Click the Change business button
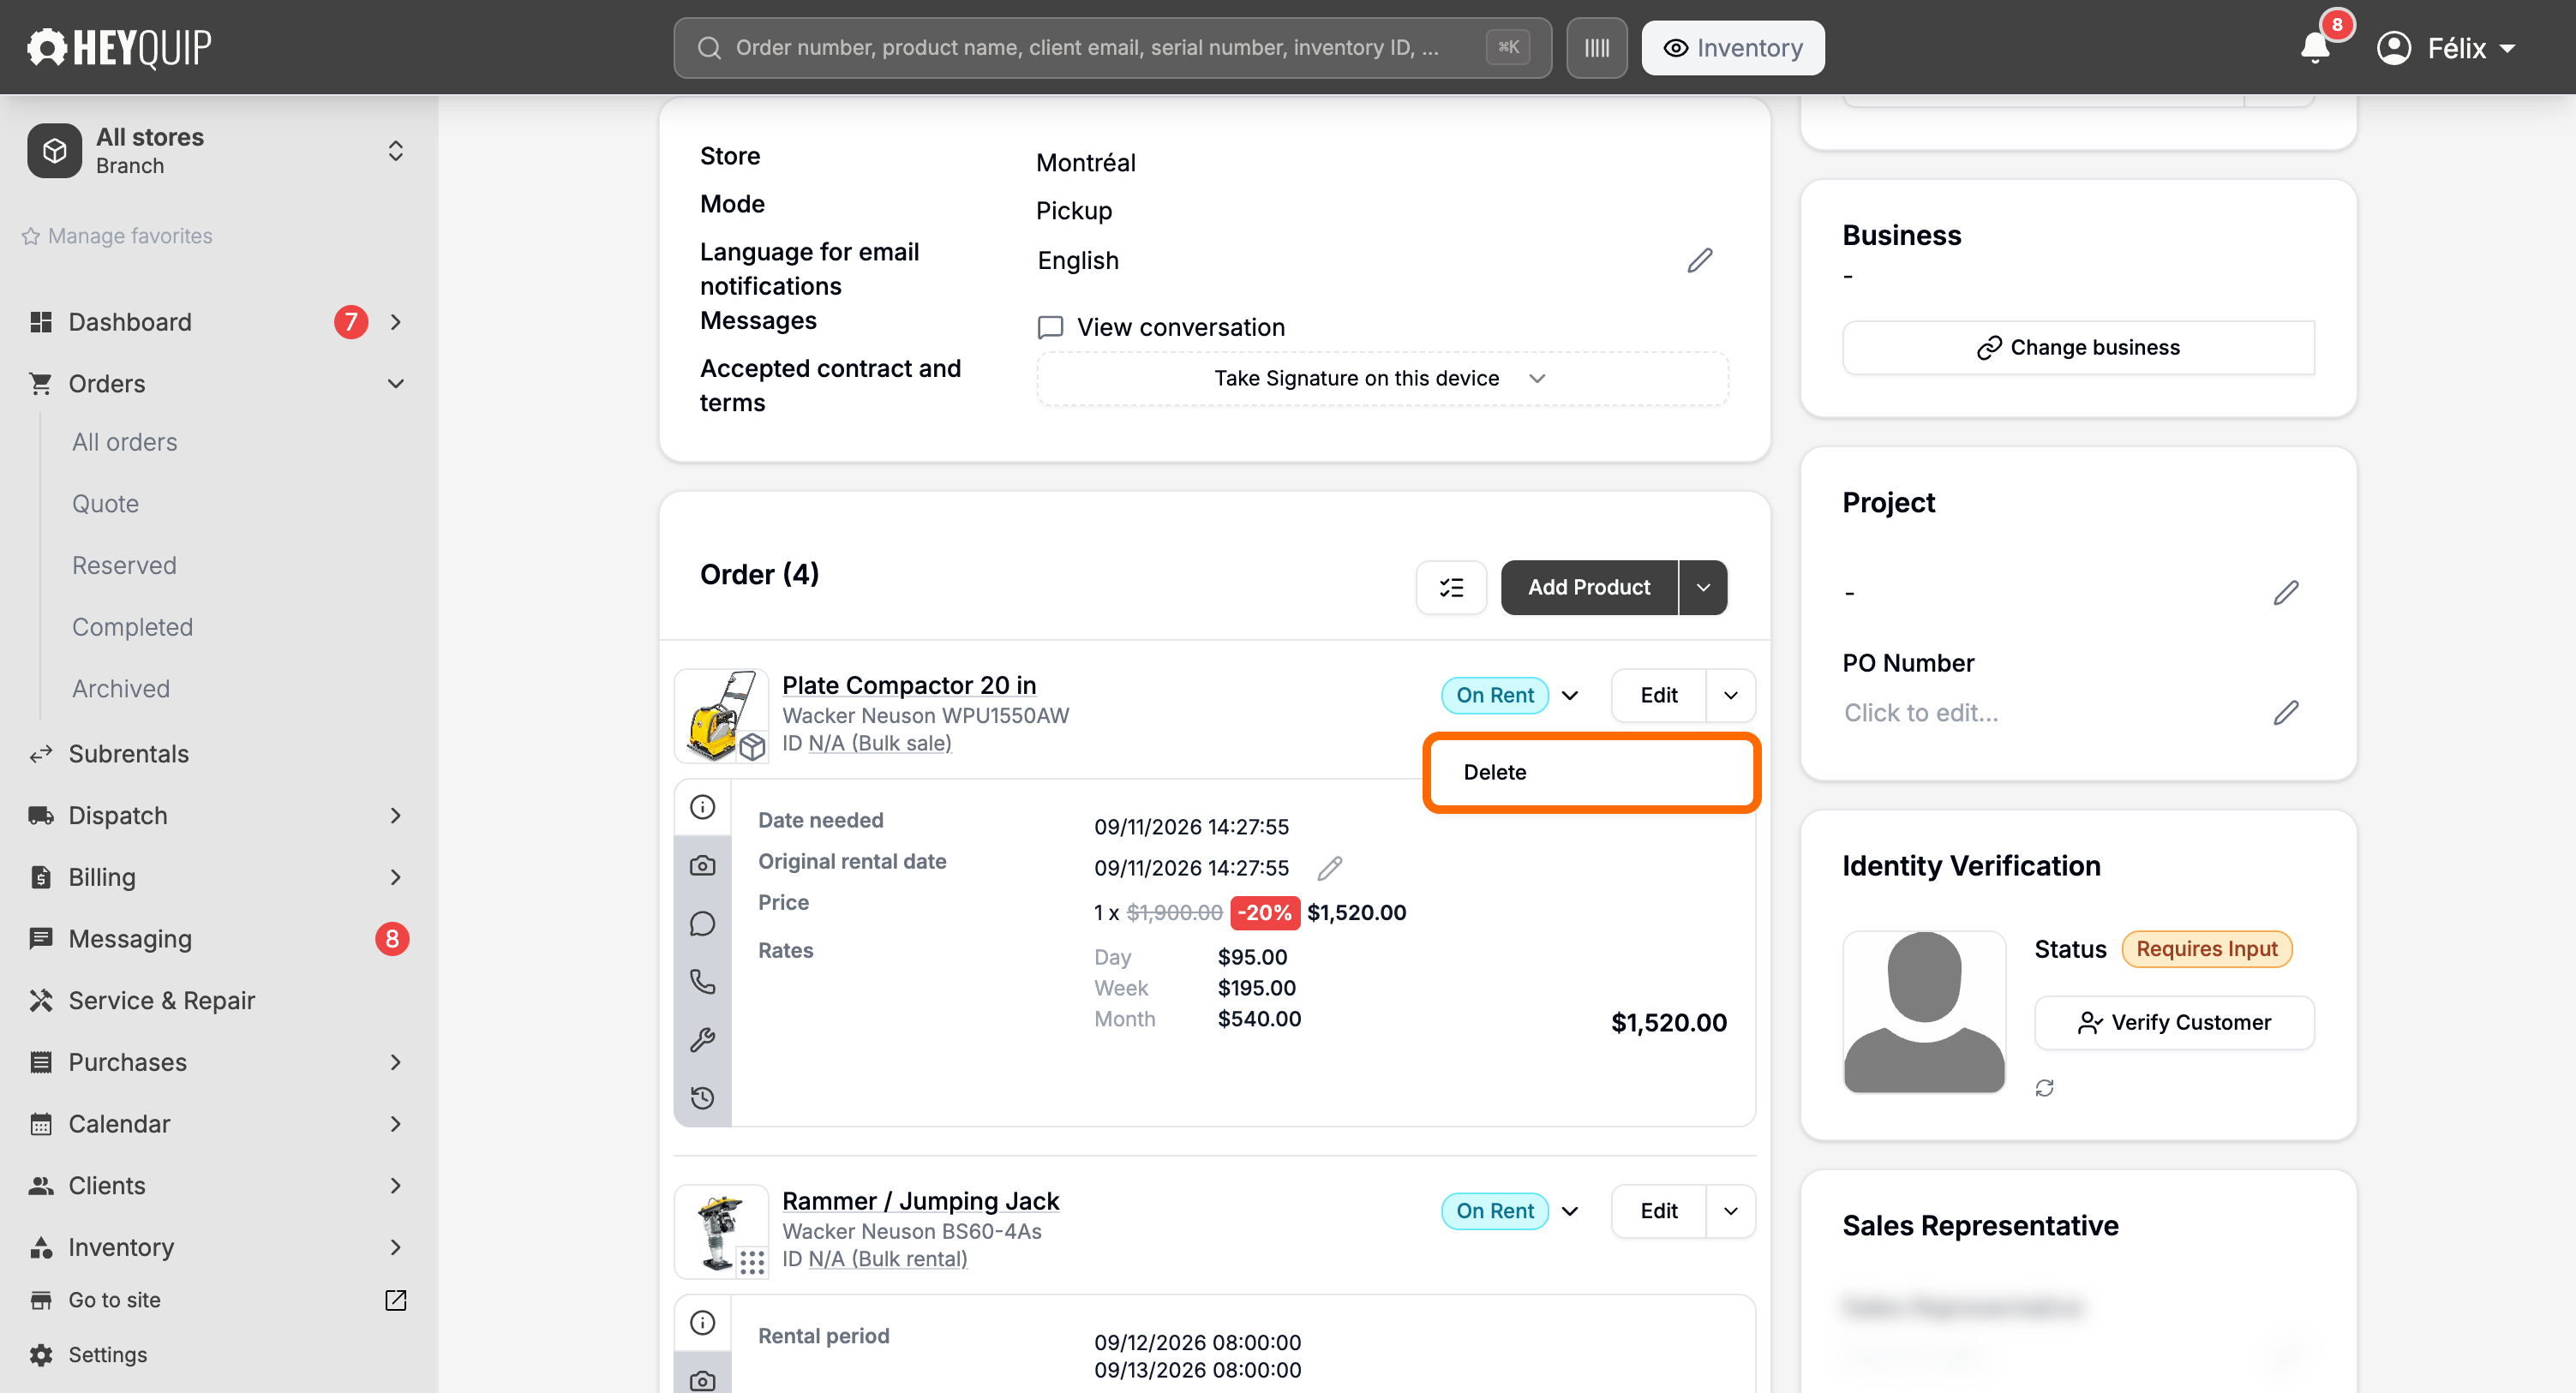2576x1393 pixels. coord(2078,347)
